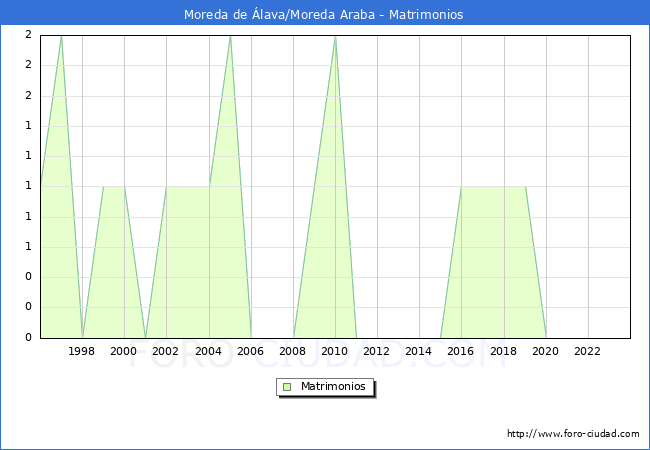Click the 'Matrimonios' legend label

pyautogui.click(x=333, y=386)
